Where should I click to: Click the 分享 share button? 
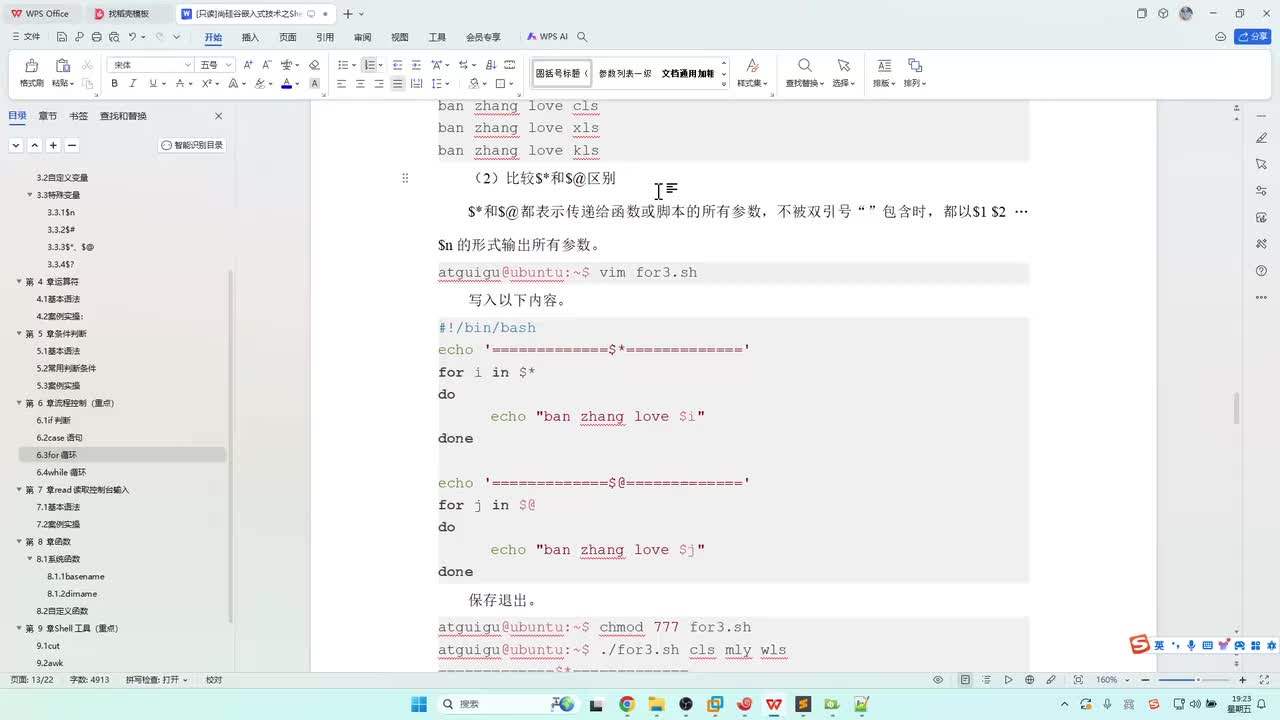(1253, 37)
